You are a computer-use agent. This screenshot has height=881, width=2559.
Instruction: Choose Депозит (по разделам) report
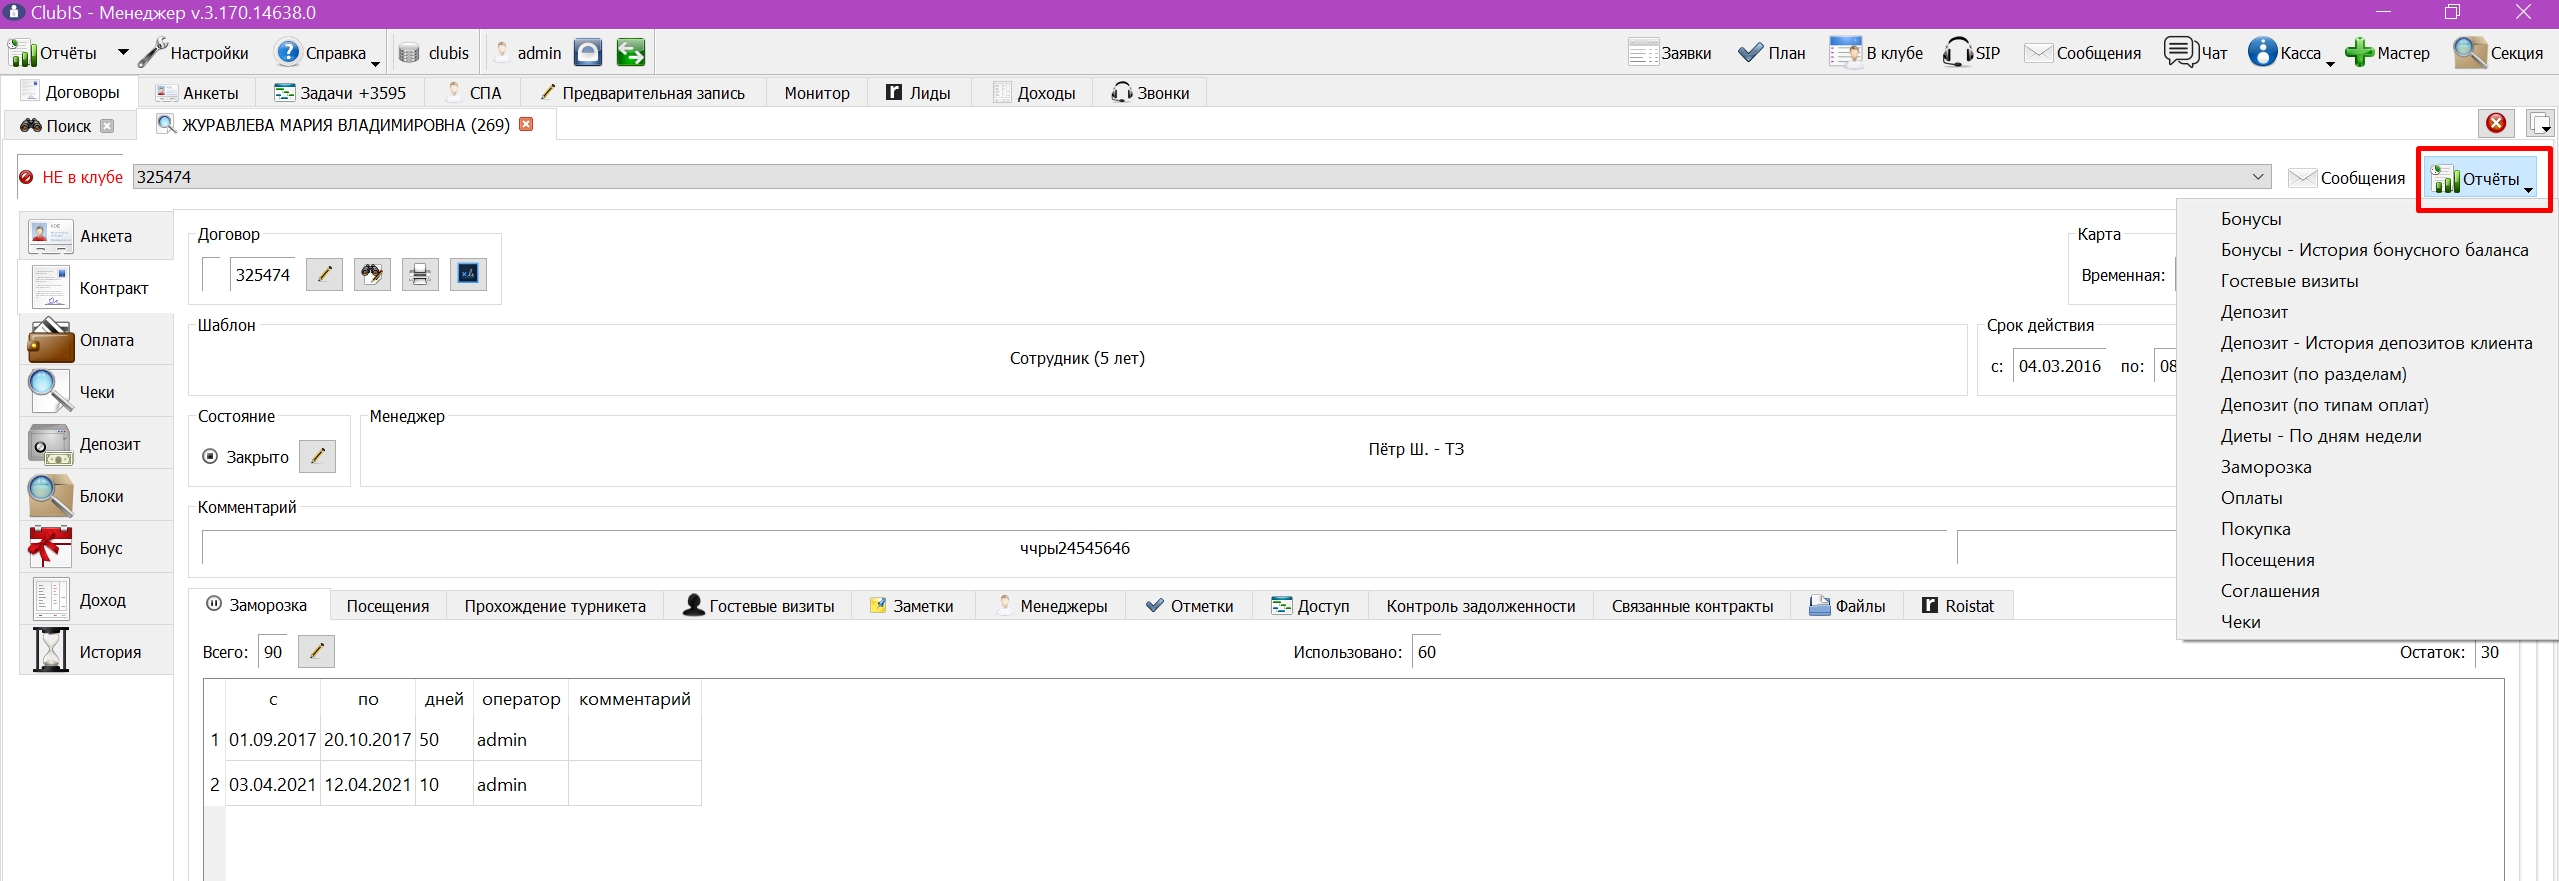pos(2313,374)
